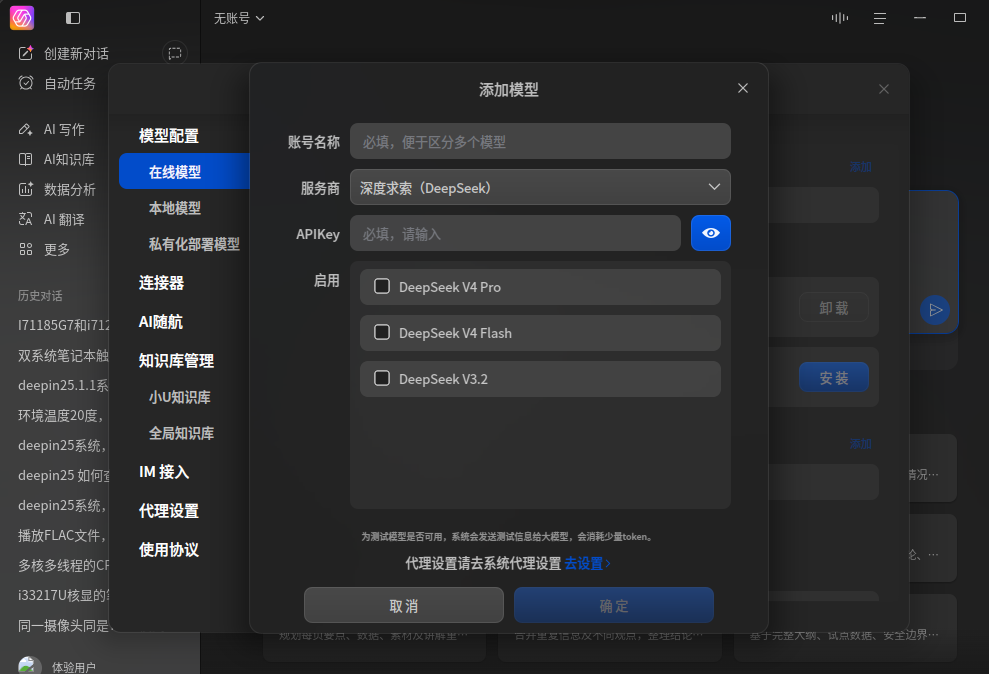Open the 使用协议 settings section

point(169,550)
